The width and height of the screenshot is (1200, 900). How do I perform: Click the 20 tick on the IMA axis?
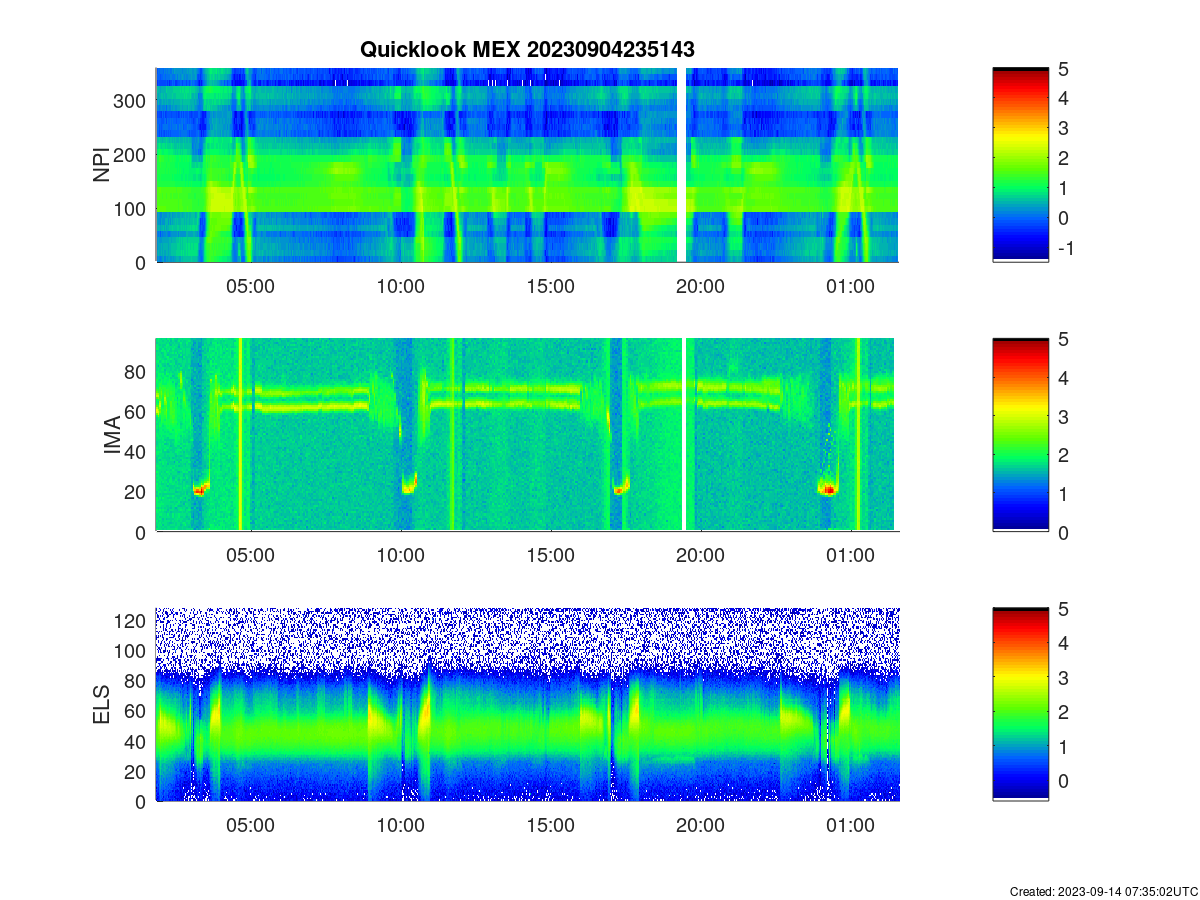136,492
